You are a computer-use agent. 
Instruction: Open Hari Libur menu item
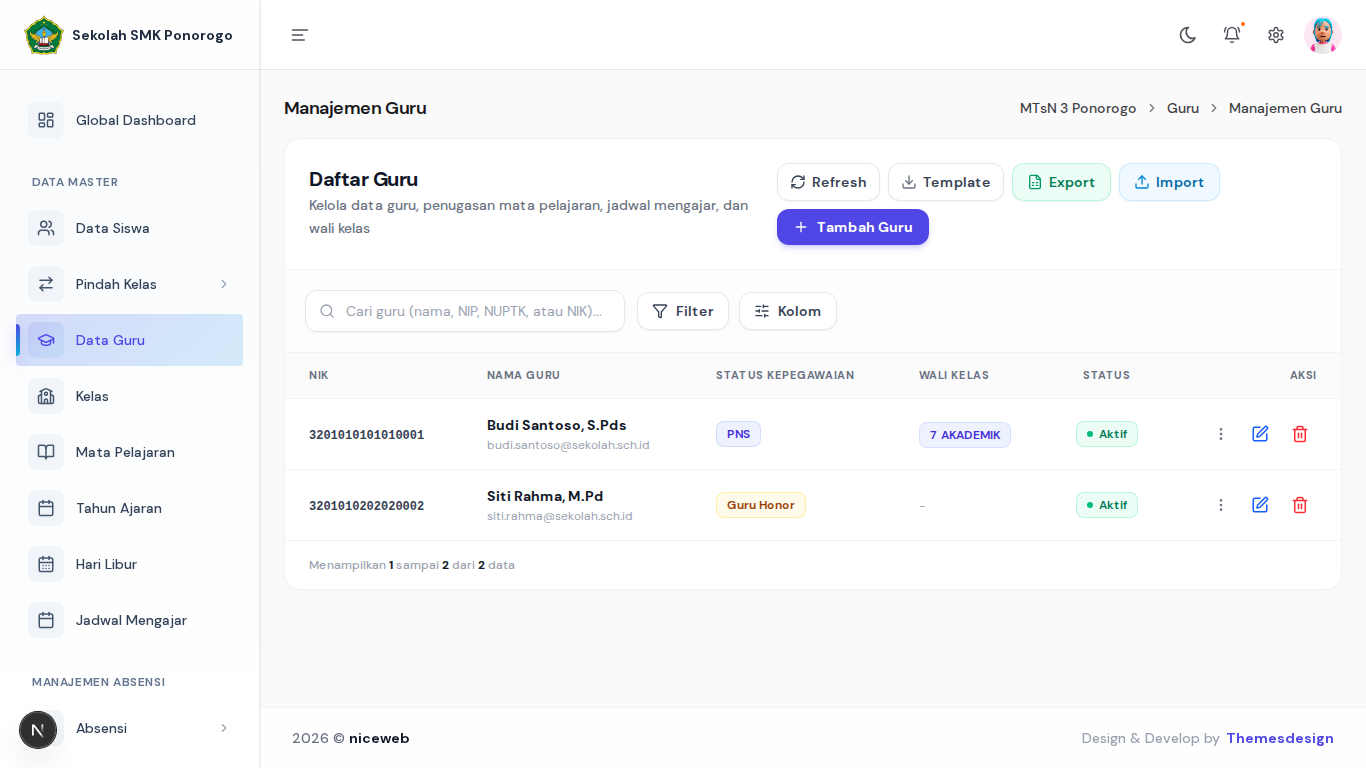pyautogui.click(x=129, y=564)
